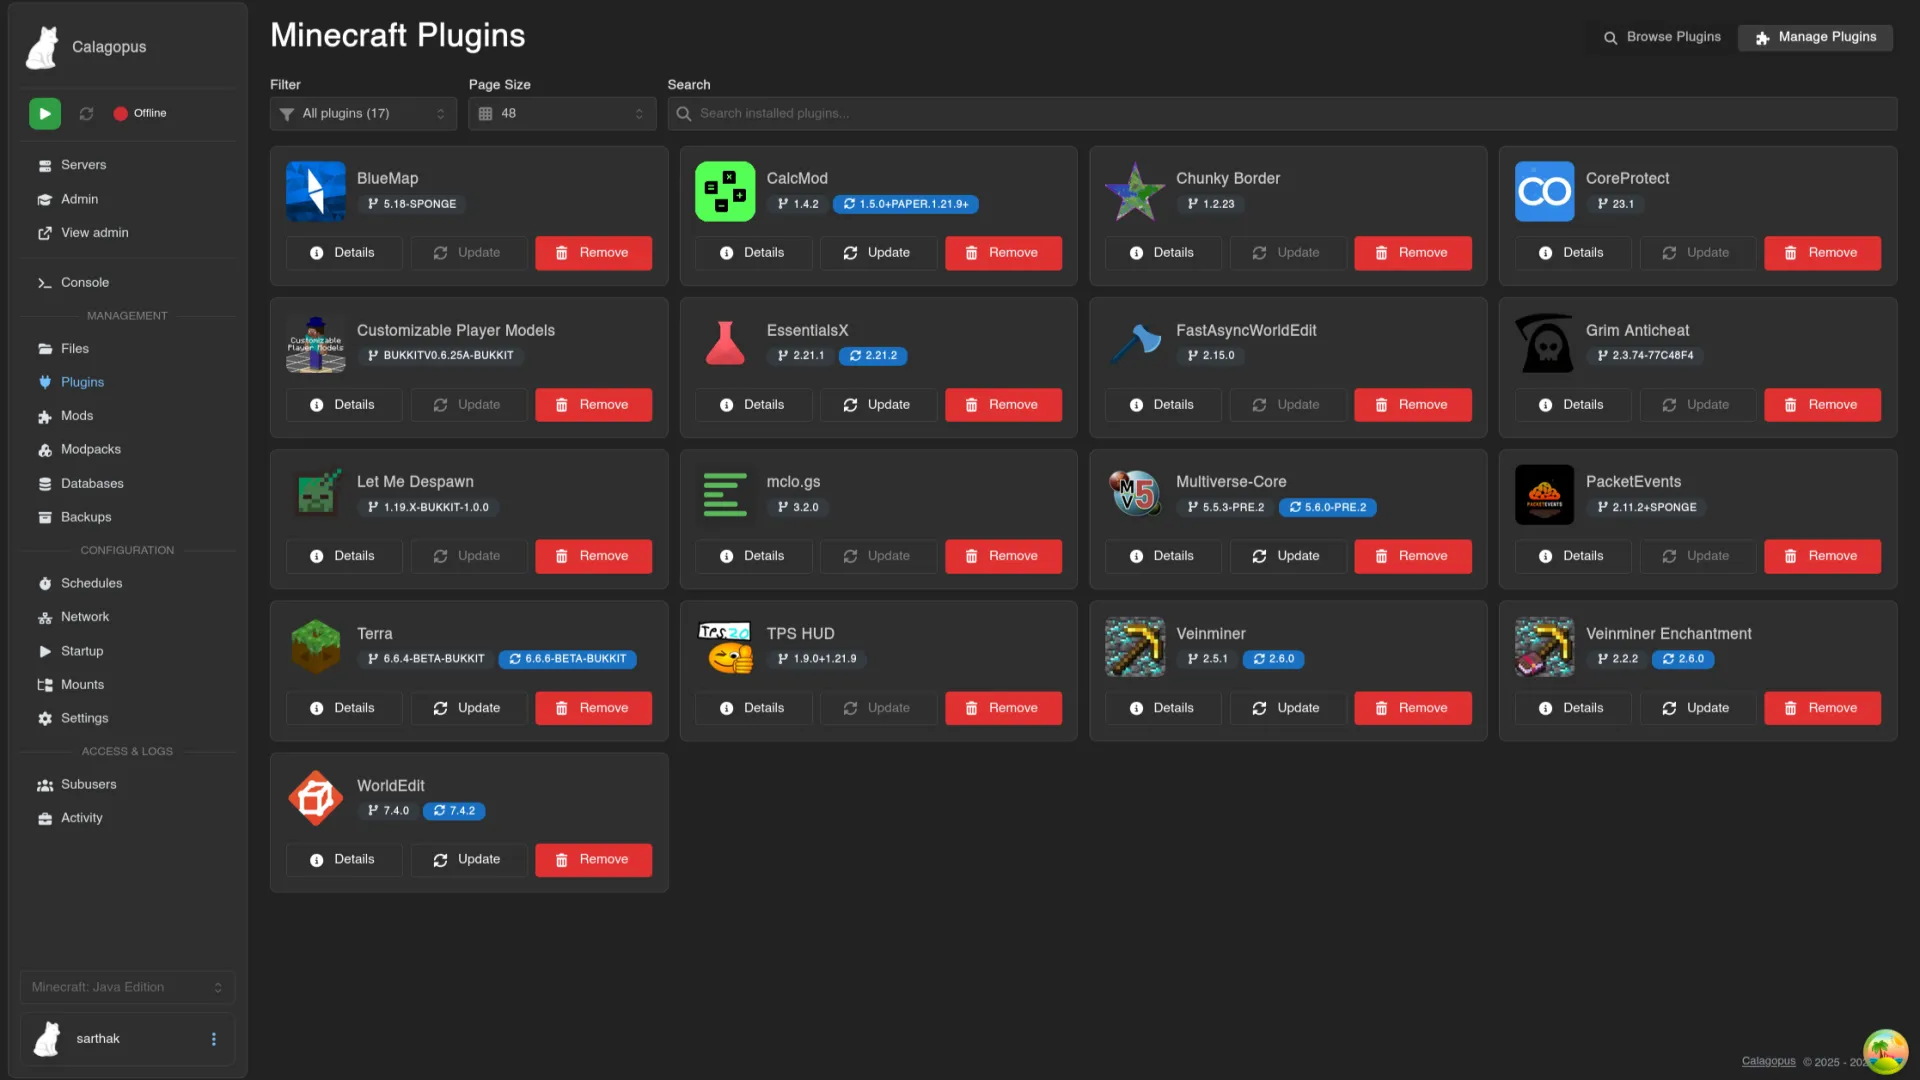Expand the Page Size dropdown
This screenshot has width=1920, height=1080.
coord(561,114)
